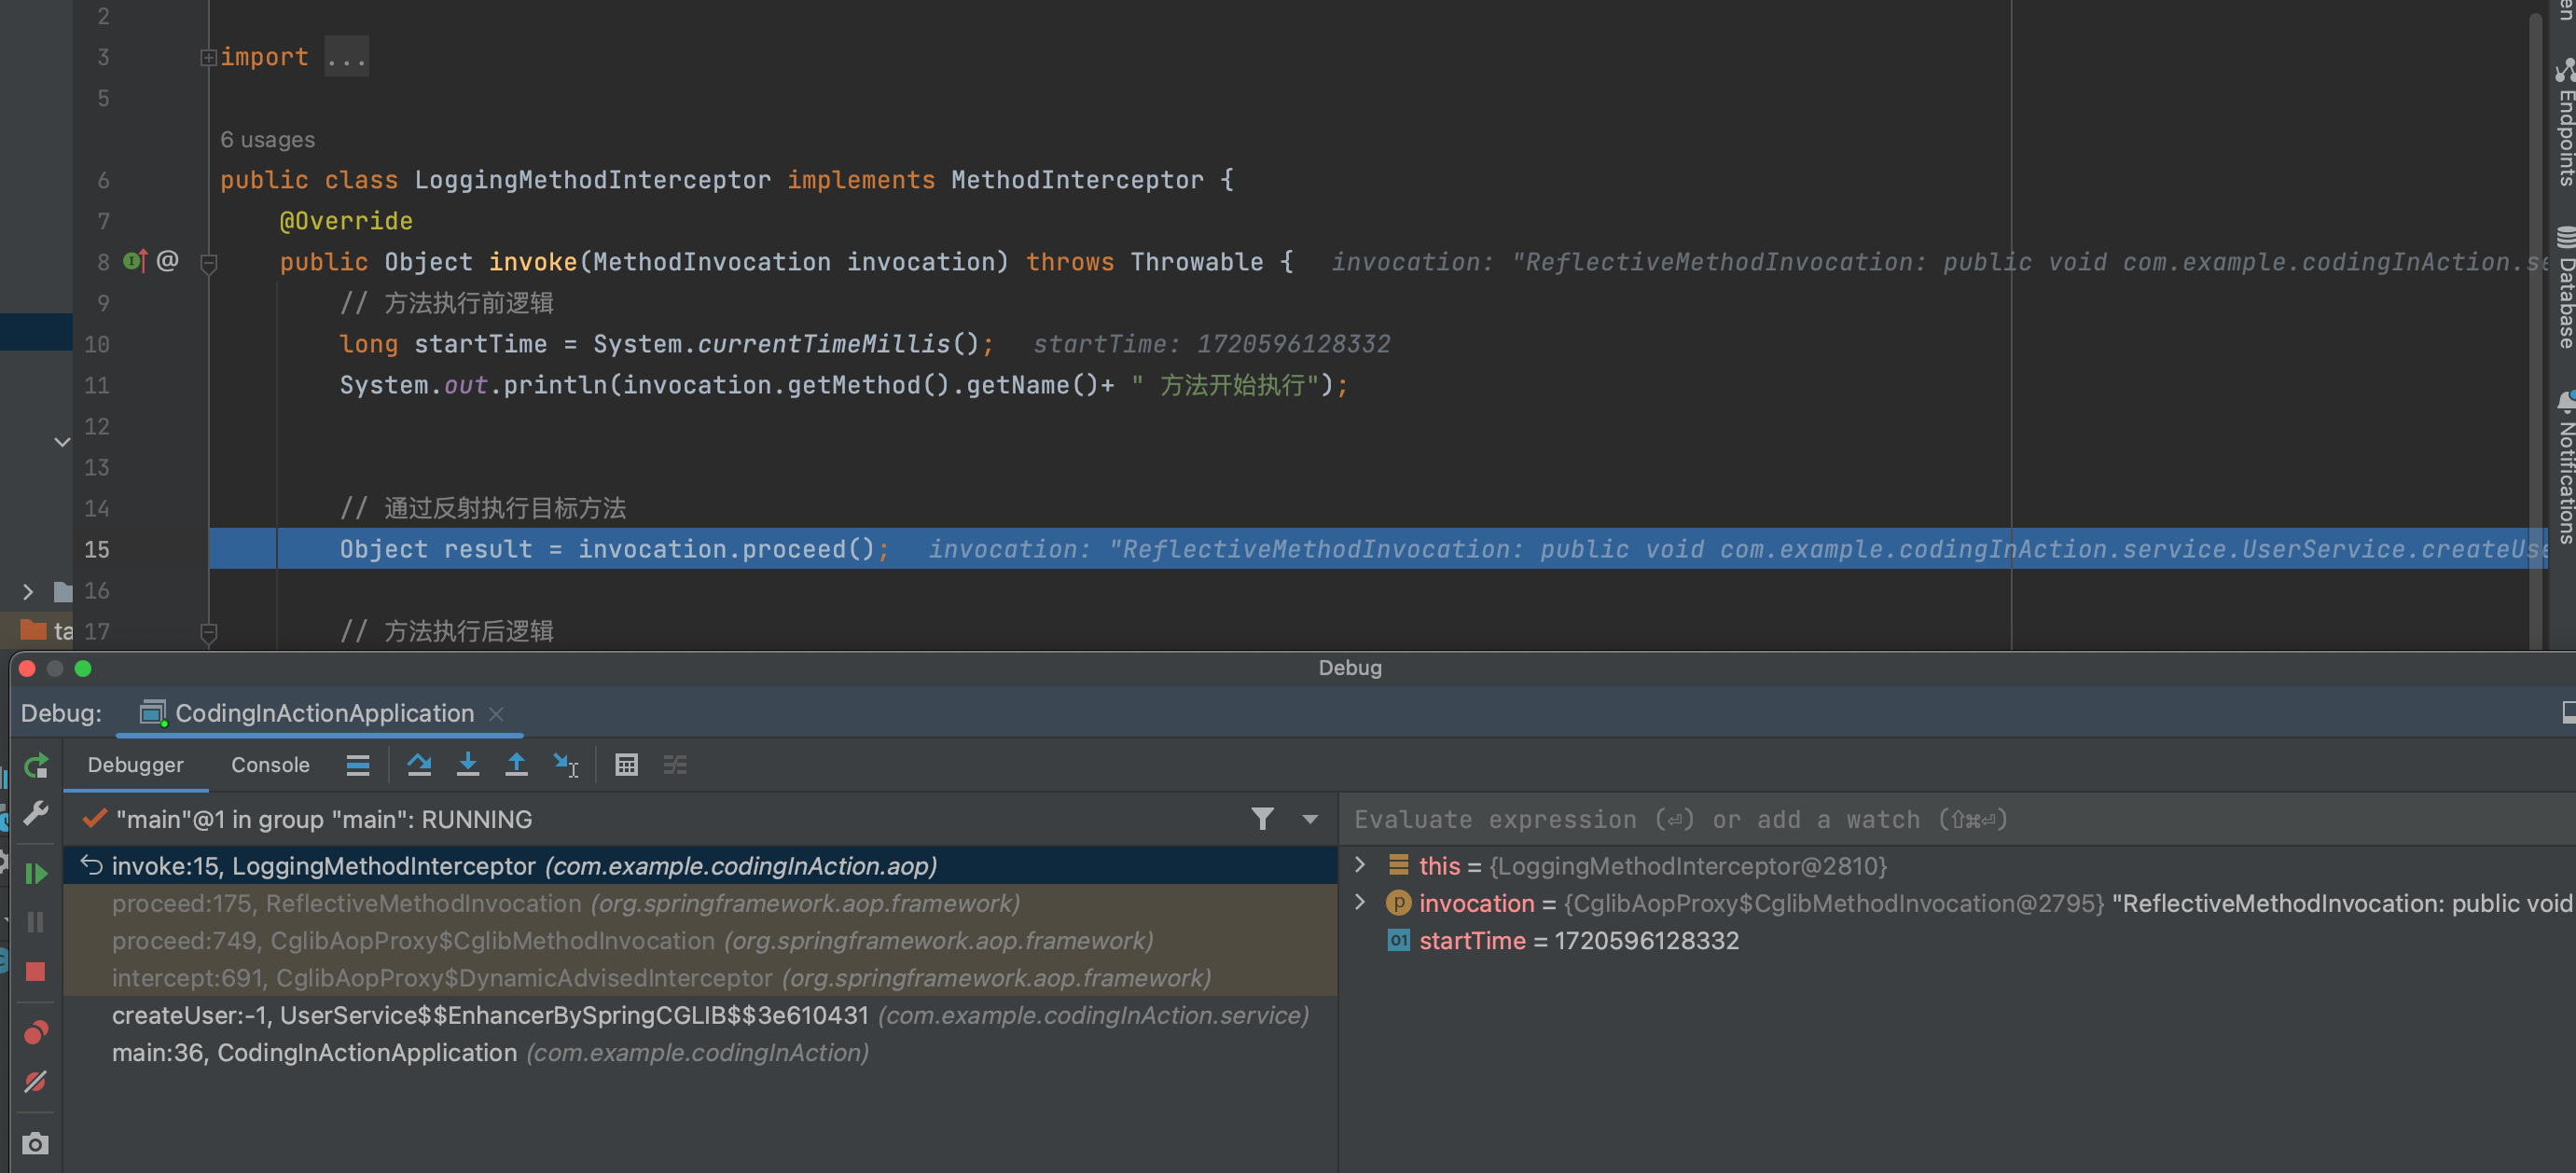Switch to the Console tab
This screenshot has height=1173, width=2576.
pos(270,765)
